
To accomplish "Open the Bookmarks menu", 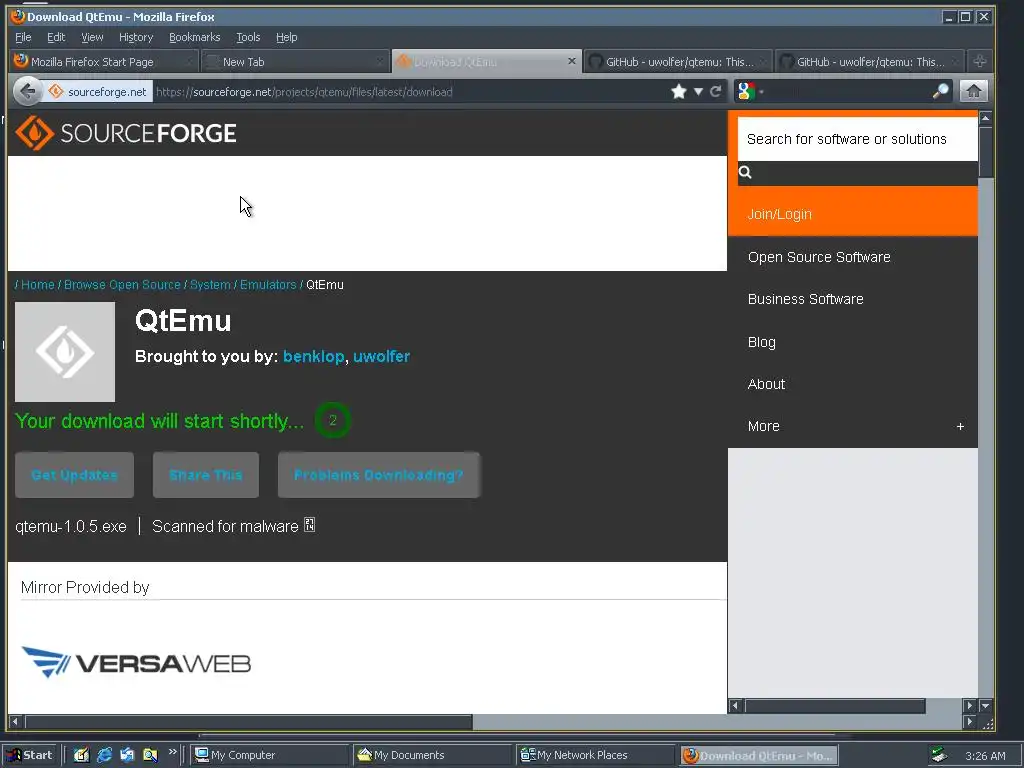I will [x=195, y=37].
